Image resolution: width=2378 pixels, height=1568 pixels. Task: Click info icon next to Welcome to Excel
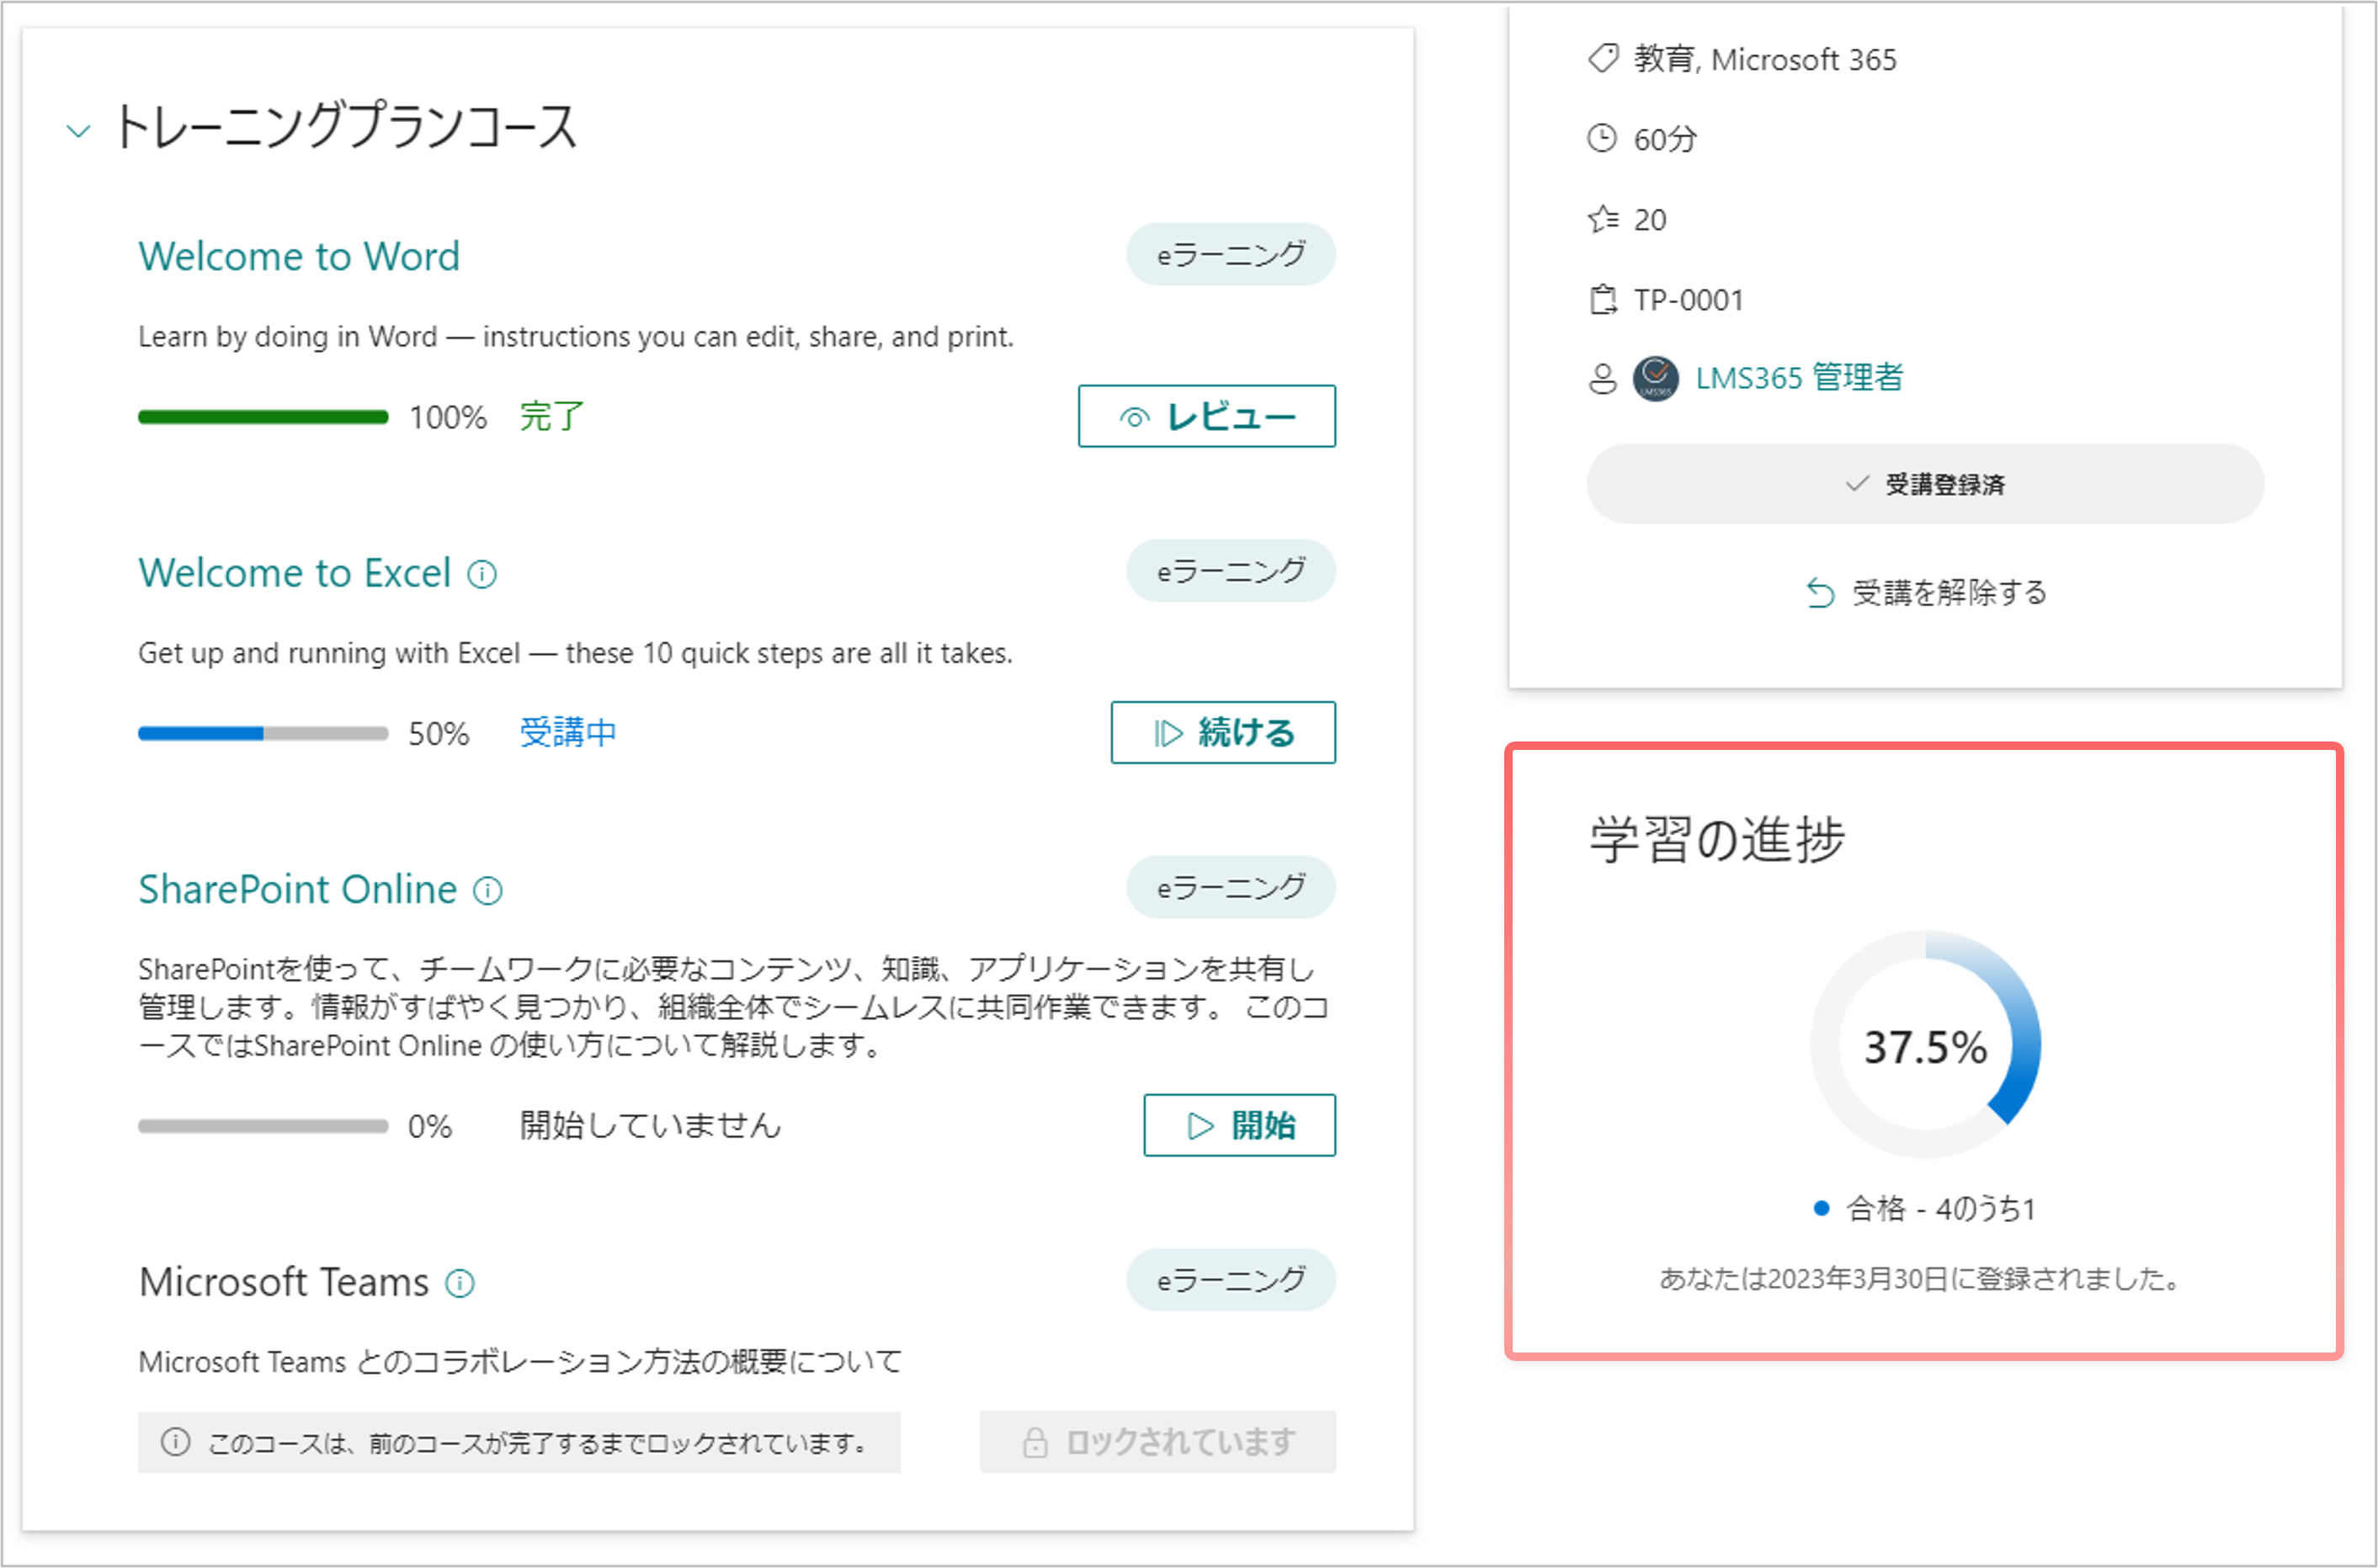click(x=482, y=575)
